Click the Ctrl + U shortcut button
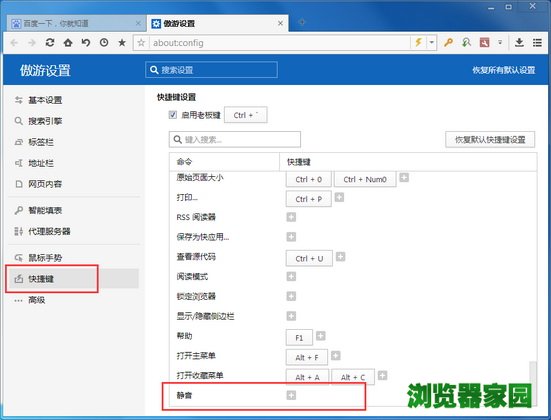This screenshot has height=420, width=551. click(309, 258)
